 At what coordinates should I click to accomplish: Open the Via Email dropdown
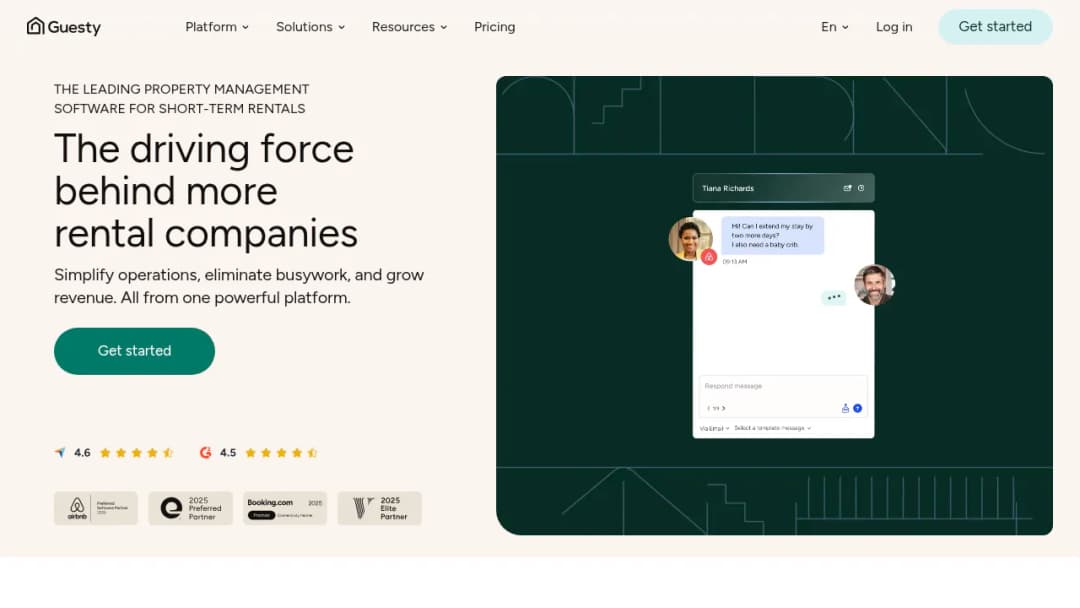(x=714, y=428)
